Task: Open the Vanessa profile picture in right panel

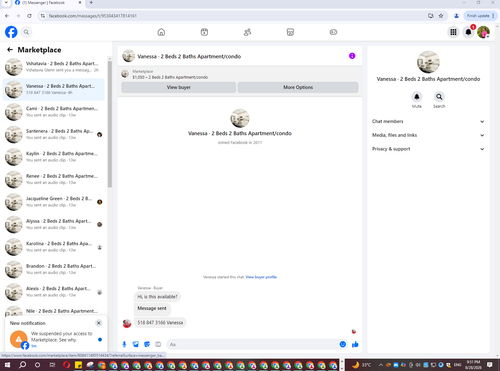Action: (x=428, y=62)
